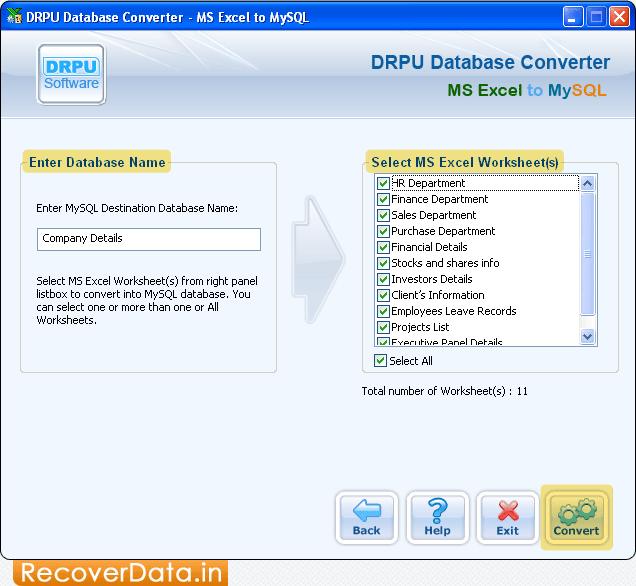Image resolution: width=636 pixels, height=586 pixels.
Task: Click the worksheet list scroll down arrow
Action: pyautogui.click(x=587, y=336)
